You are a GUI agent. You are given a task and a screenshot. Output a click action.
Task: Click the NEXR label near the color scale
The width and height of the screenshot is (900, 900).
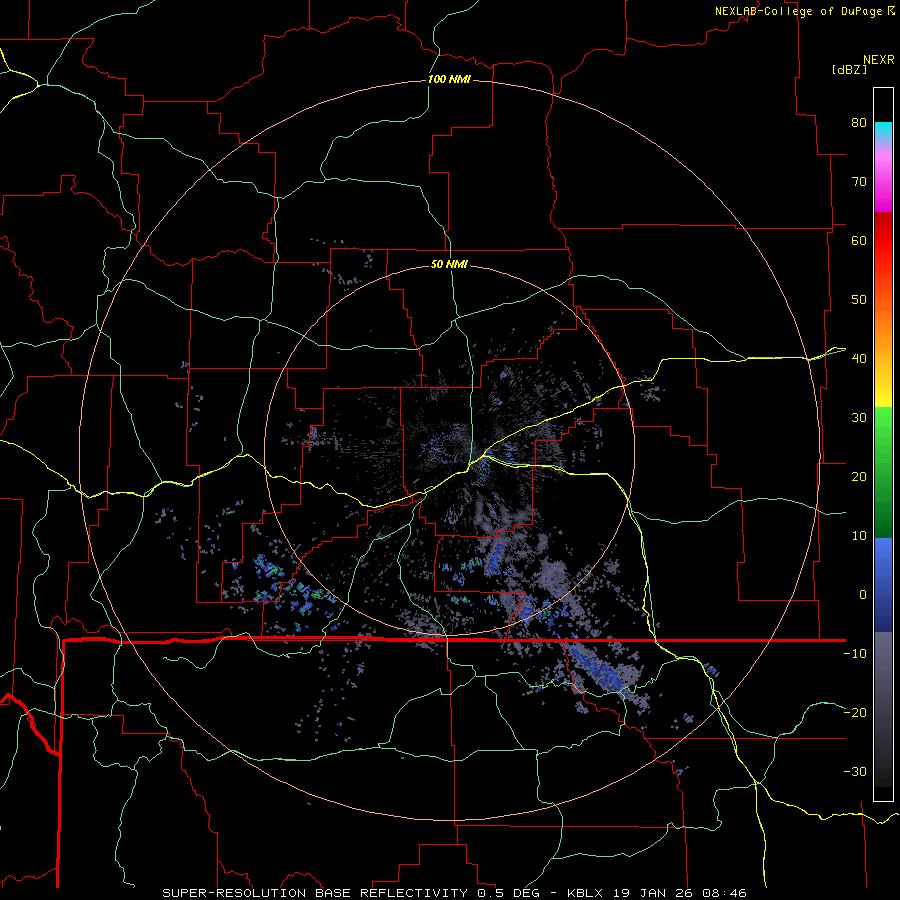[879, 60]
